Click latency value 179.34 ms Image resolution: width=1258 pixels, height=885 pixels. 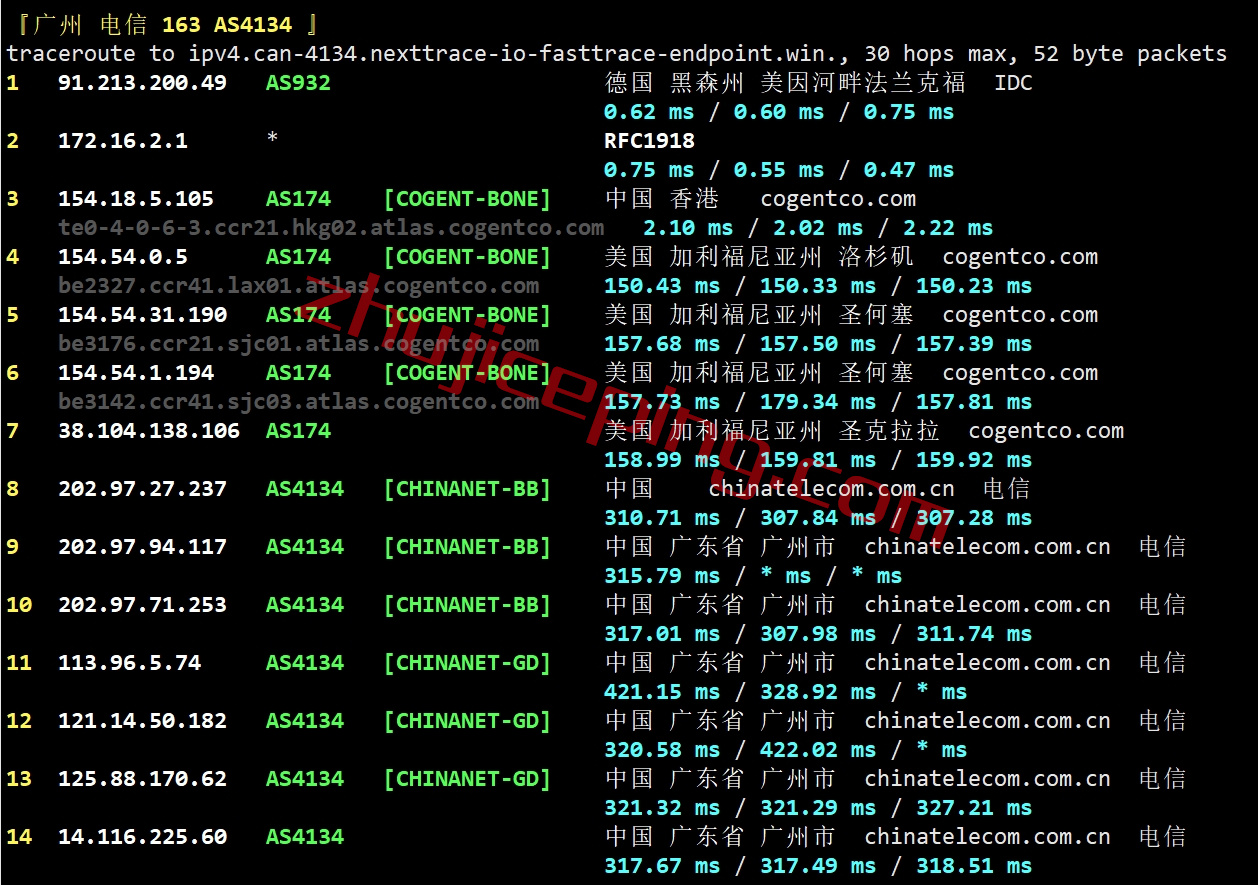pyautogui.click(x=818, y=402)
